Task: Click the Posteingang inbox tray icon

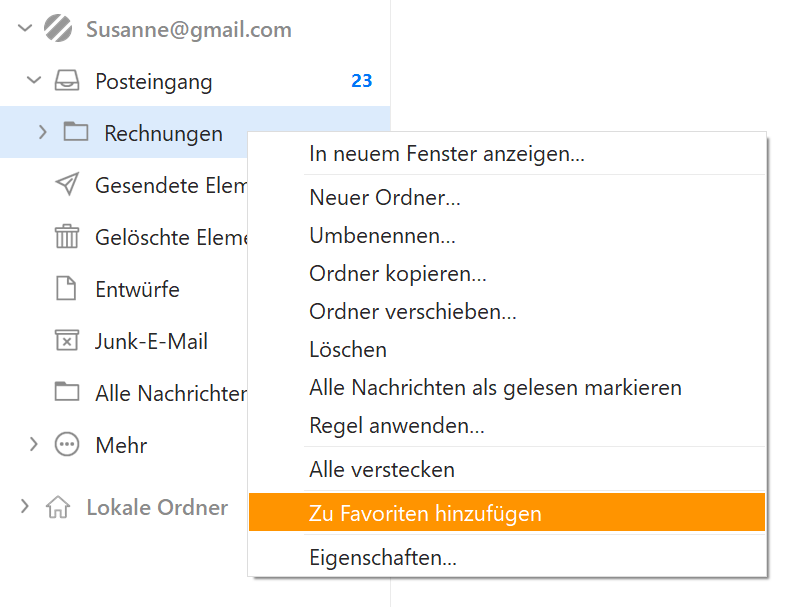Action: click(x=67, y=81)
